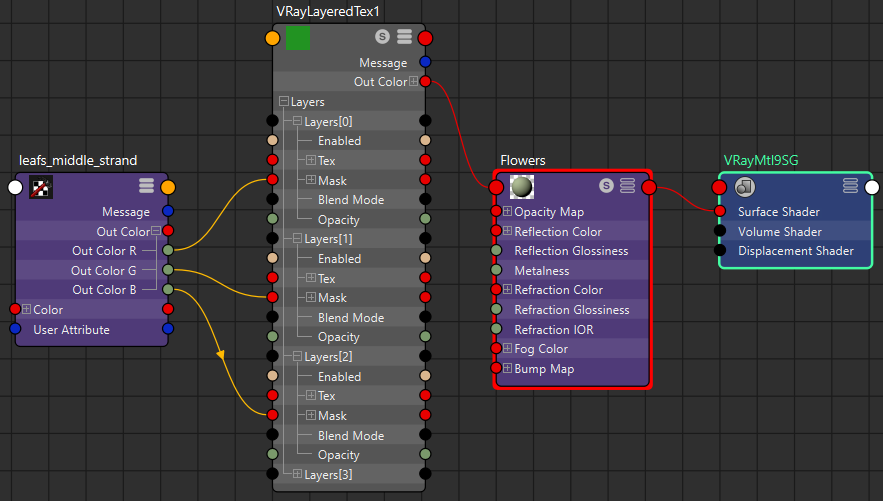The image size is (883, 501).
Task: Click the white input port of leafs_middle_strand
Action: (15, 187)
